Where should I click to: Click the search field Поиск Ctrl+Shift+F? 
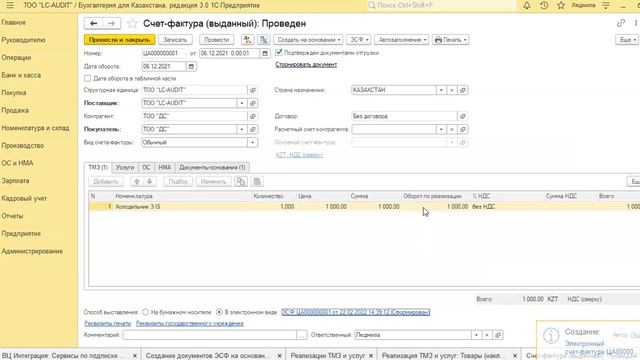coord(441,5)
